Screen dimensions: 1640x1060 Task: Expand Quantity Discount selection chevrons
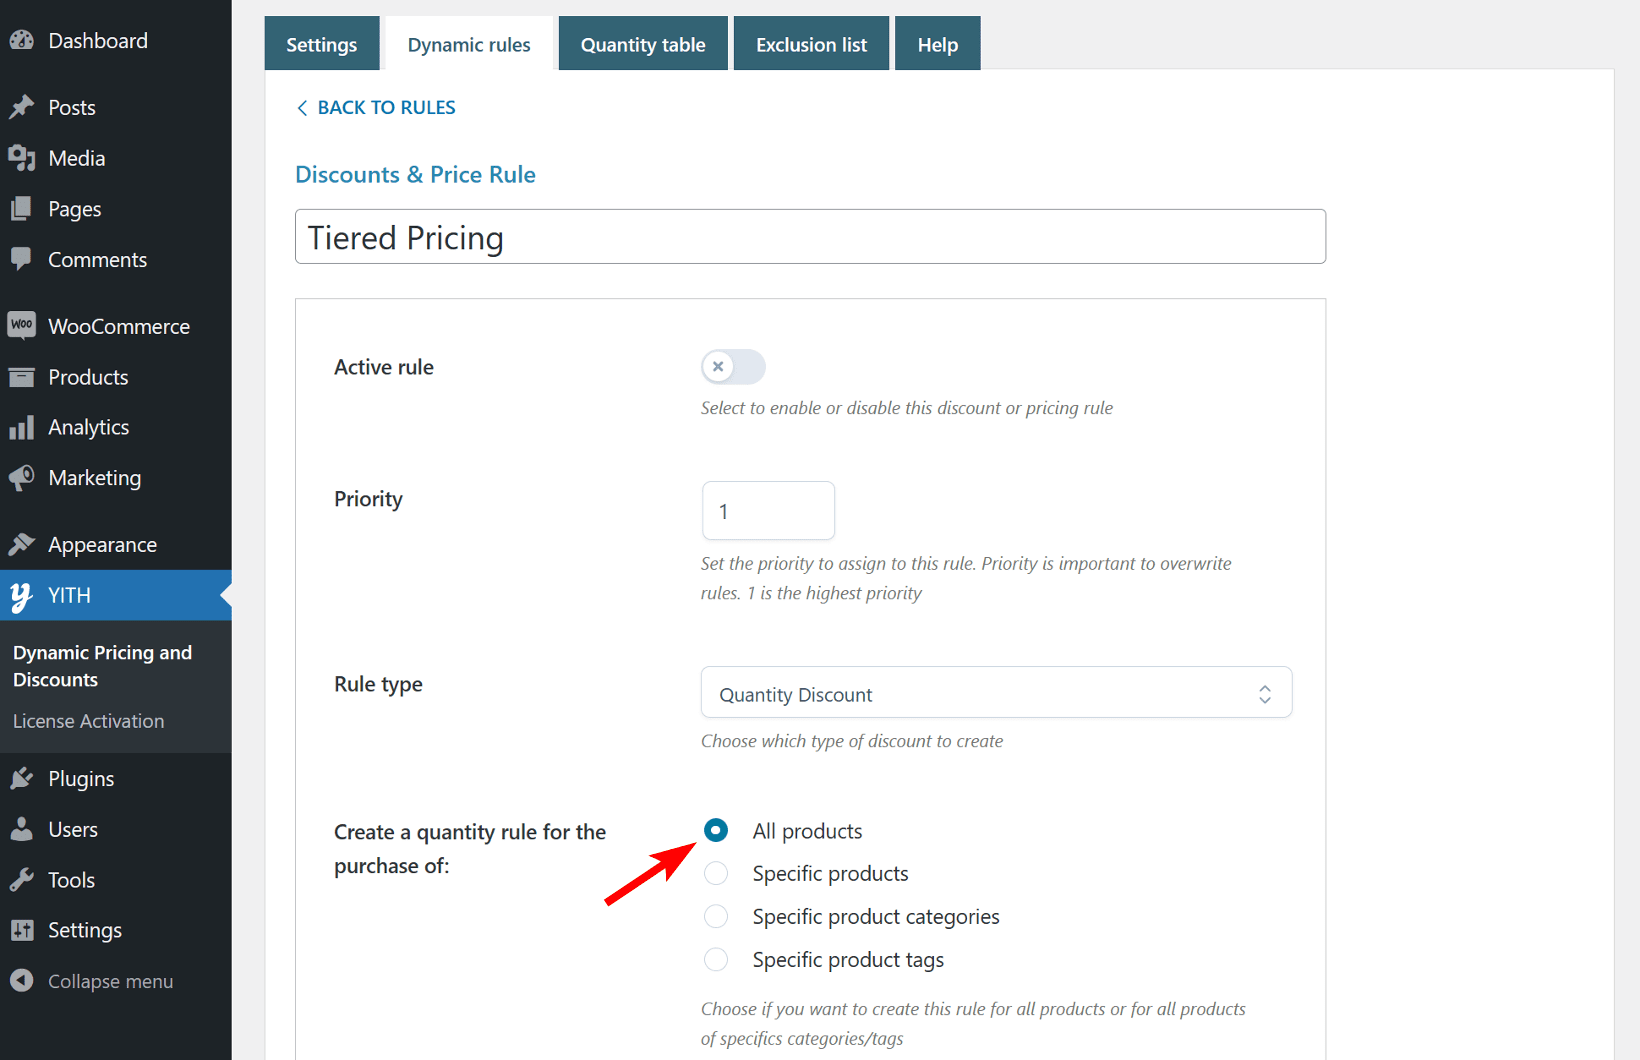(1264, 692)
